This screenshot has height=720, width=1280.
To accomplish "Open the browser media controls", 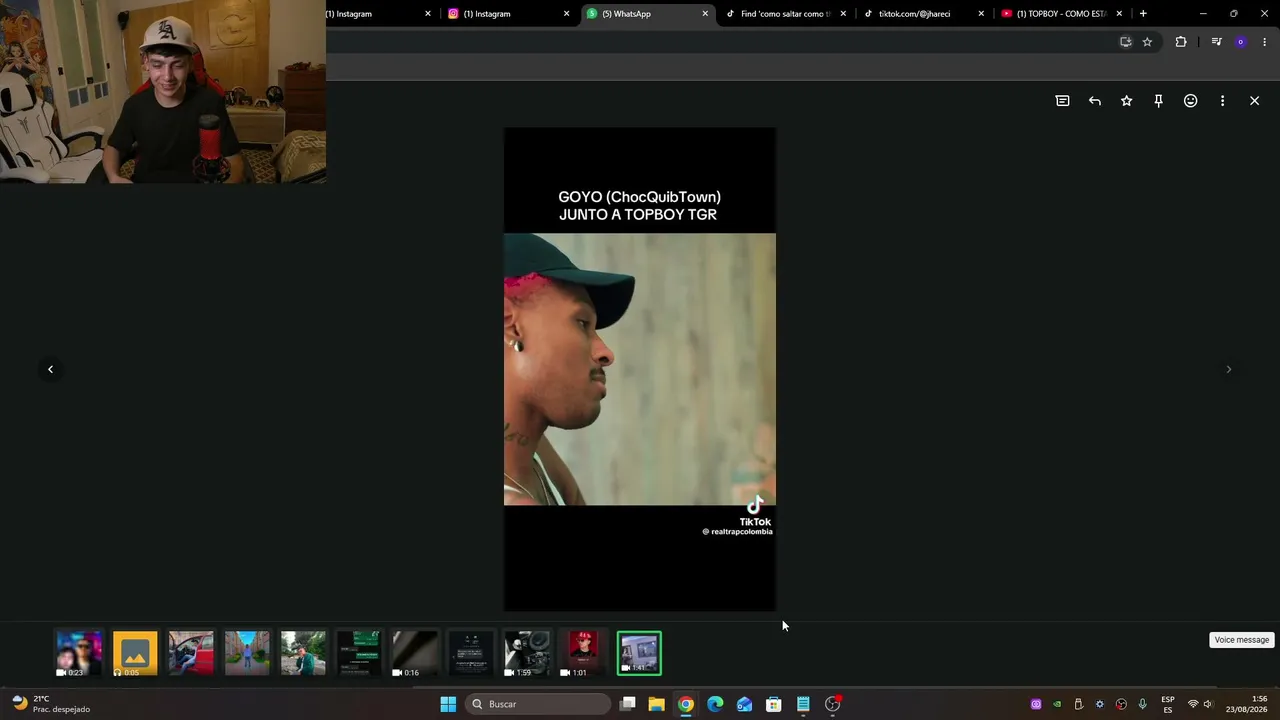I will [x=1216, y=42].
